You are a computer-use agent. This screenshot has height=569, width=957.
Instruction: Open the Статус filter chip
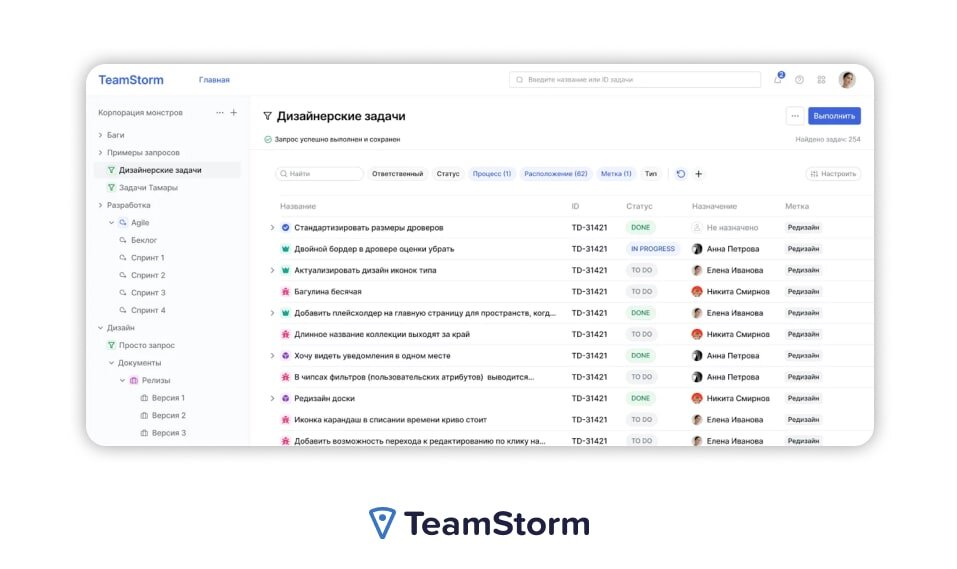coord(448,174)
